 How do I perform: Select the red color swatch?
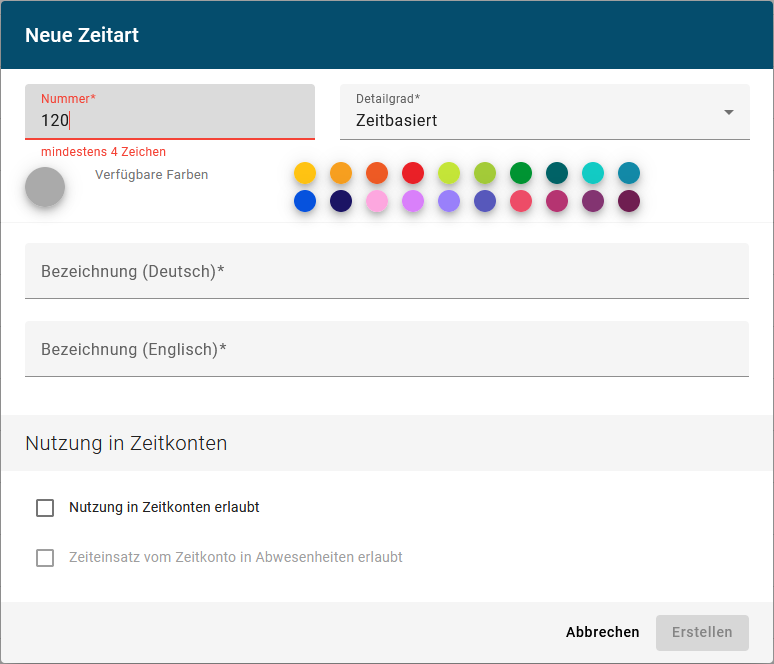413,173
